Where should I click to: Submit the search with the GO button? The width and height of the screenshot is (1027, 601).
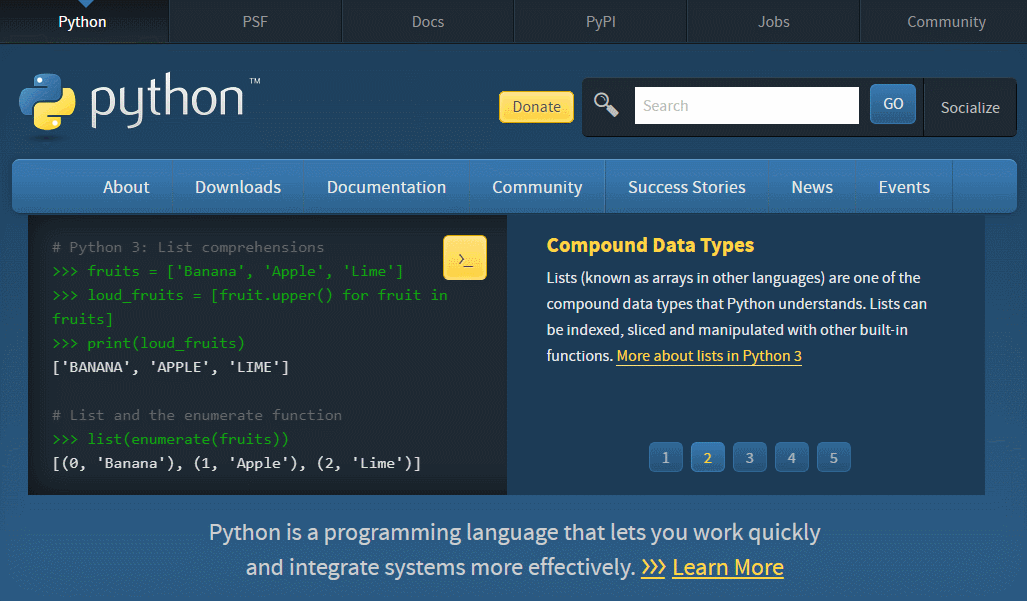(893, 103)
